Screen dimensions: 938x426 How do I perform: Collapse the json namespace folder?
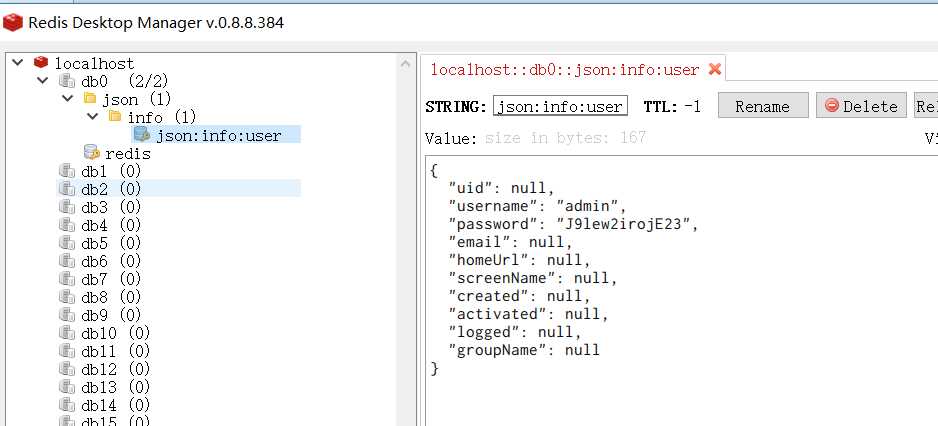pyautogui.click(x=67, y=98)
